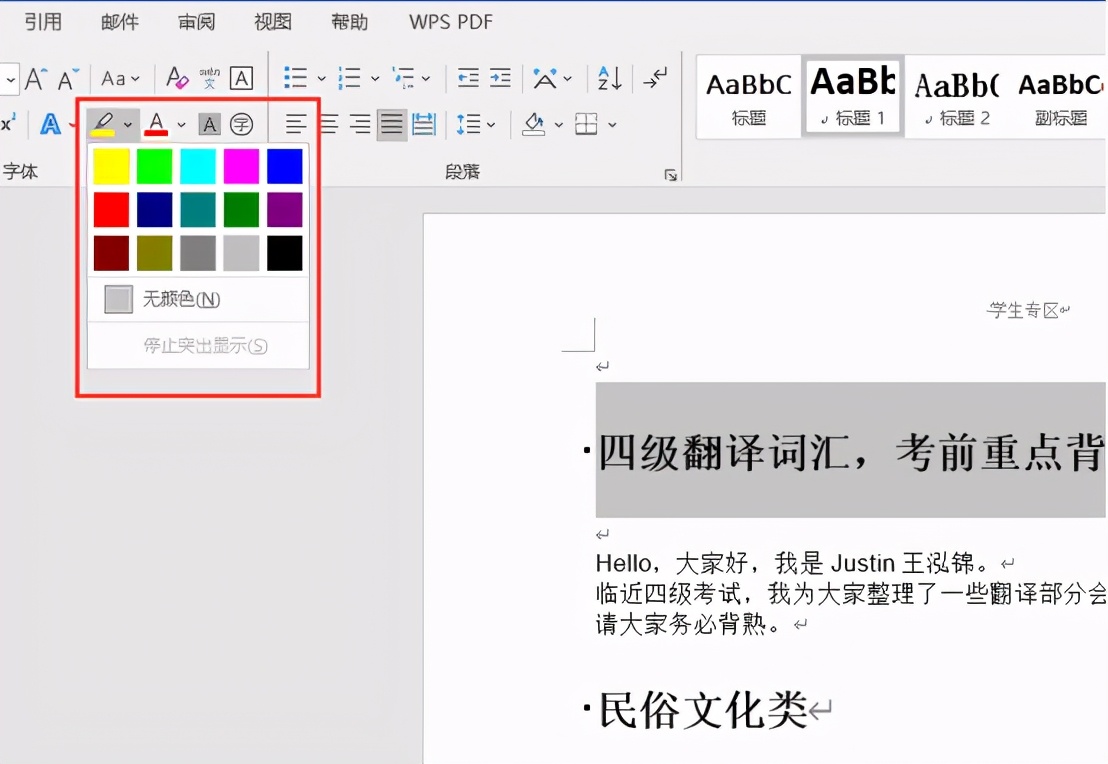Expand the numbering list dropdown arrow
Image resolution: width=1108 pixels, height=764 pixels.
tap(376, 78)
